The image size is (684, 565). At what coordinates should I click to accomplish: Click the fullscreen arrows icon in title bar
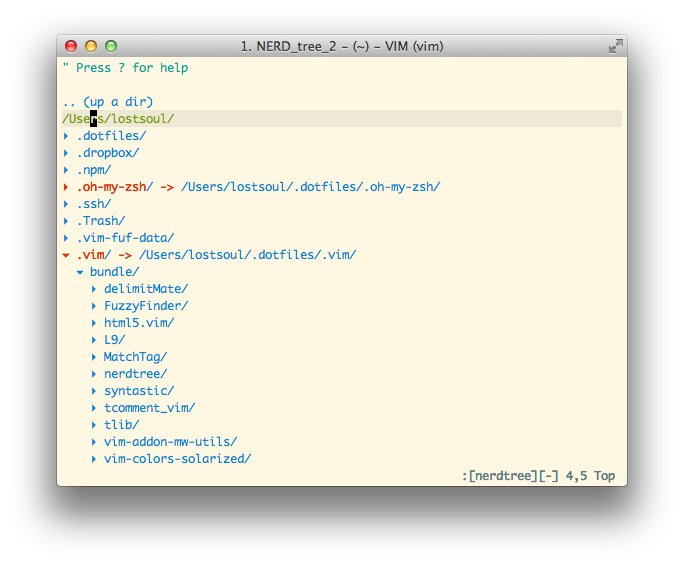(x=616, y=46)
